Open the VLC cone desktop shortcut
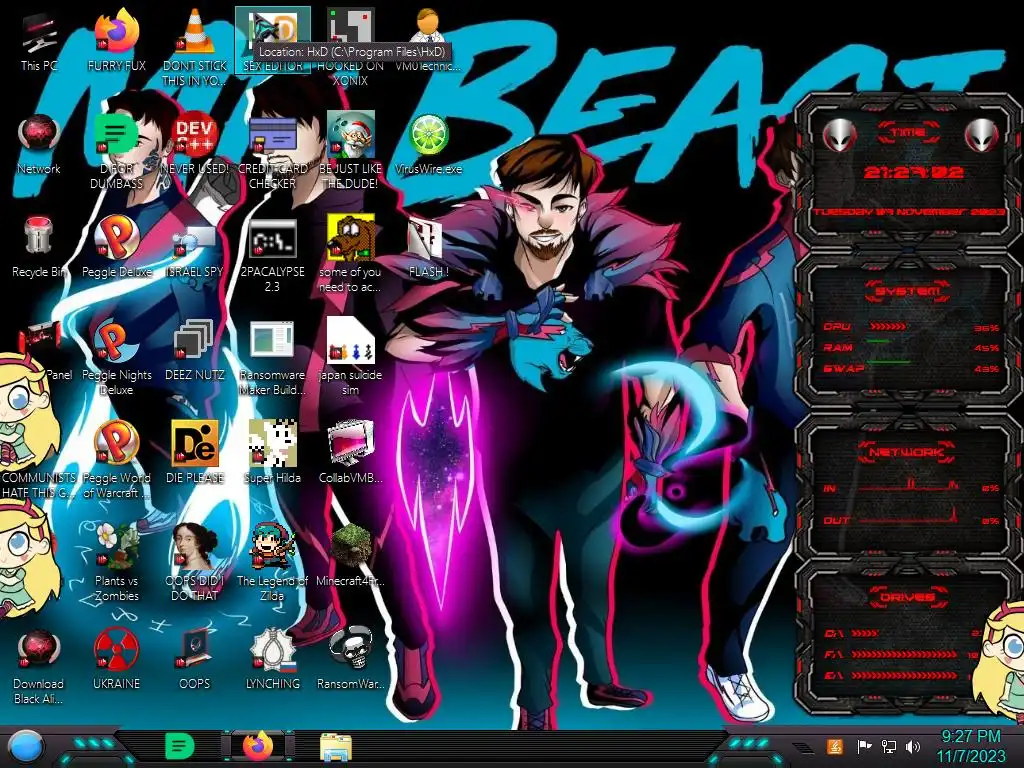Image resolution: width=1024 pixels, height=768 pixels. click(195, 46)
